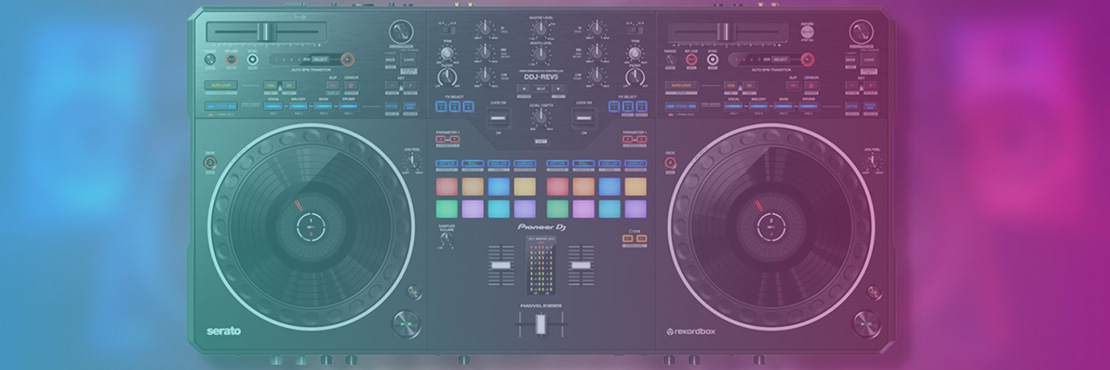Click the right LOCK ON effect paddle
This screenshot has height=370, width=1110.
tap(583, 117)
